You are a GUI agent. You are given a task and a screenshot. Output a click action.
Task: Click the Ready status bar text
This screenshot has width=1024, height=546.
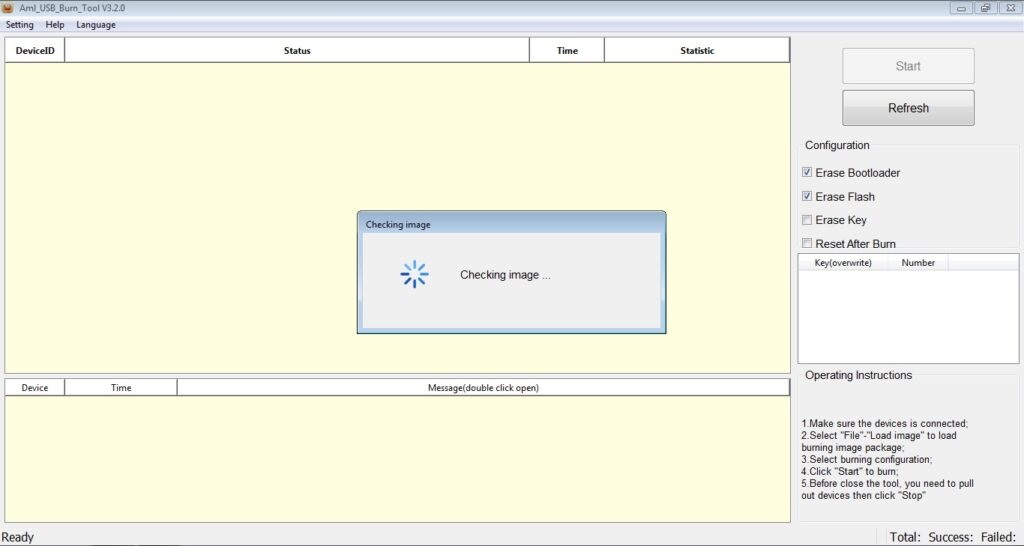click(18, 537)
